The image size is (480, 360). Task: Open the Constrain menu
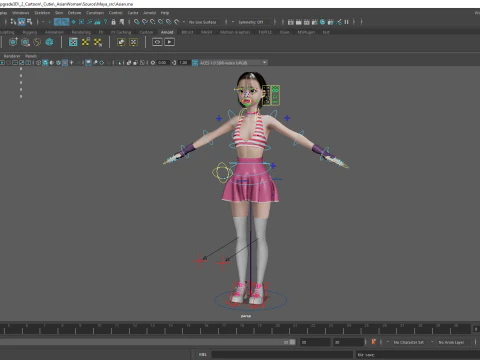(x=95, y=13)
